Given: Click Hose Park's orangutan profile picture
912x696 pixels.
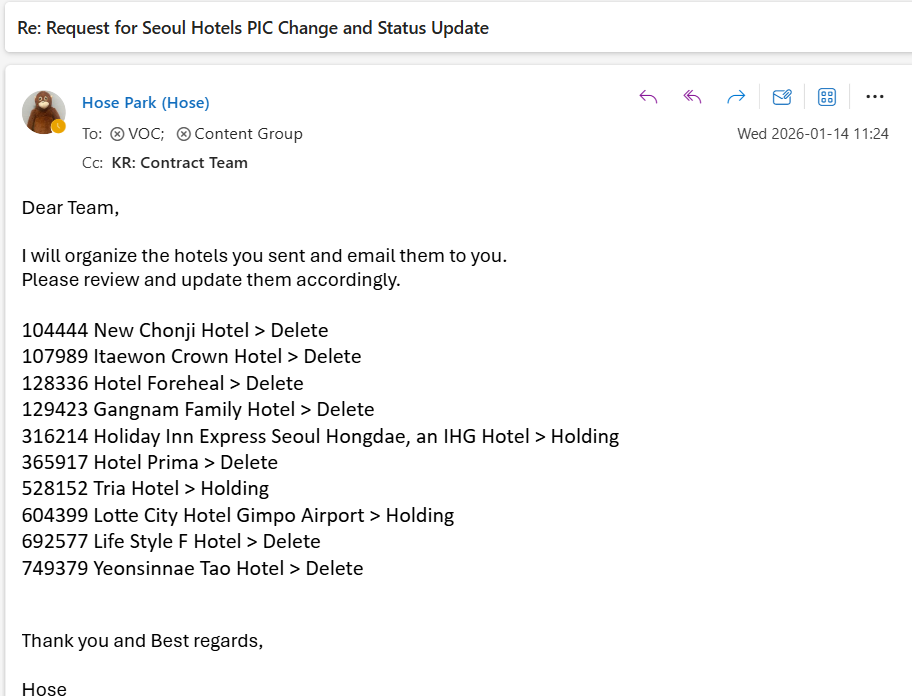Looking at the screenshot, I should coord(44,111).
